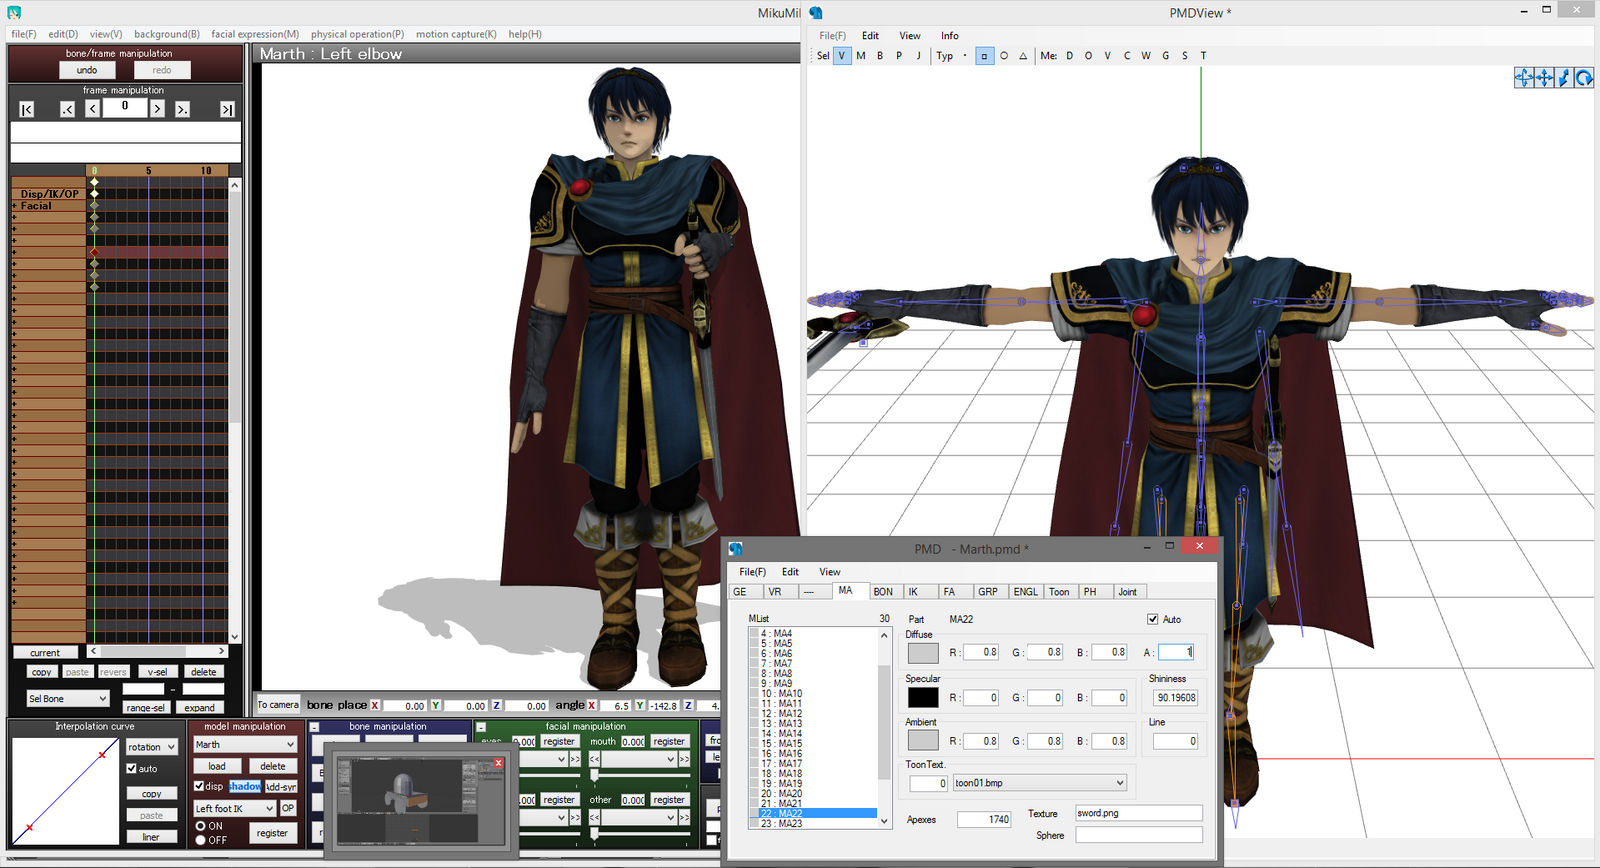Check the MA22 list item checkbox
This screenshot has width=1600, height=868.
pyautogui.click(x=754, y=814)
